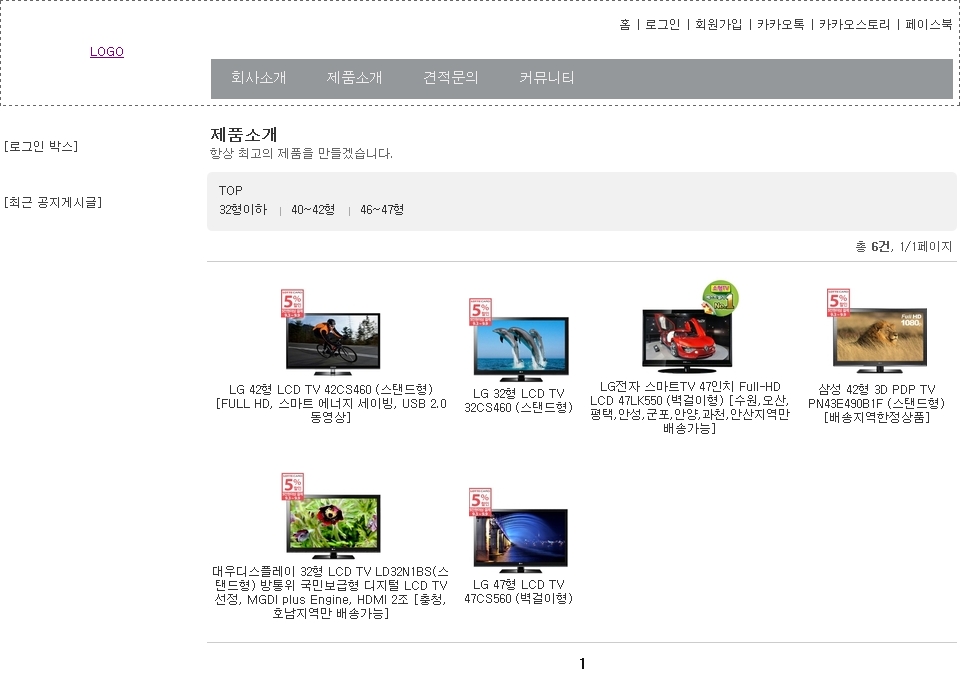Open the 제품소개 menu item
This screenshot has height=678, width=963.
[354, 77]
